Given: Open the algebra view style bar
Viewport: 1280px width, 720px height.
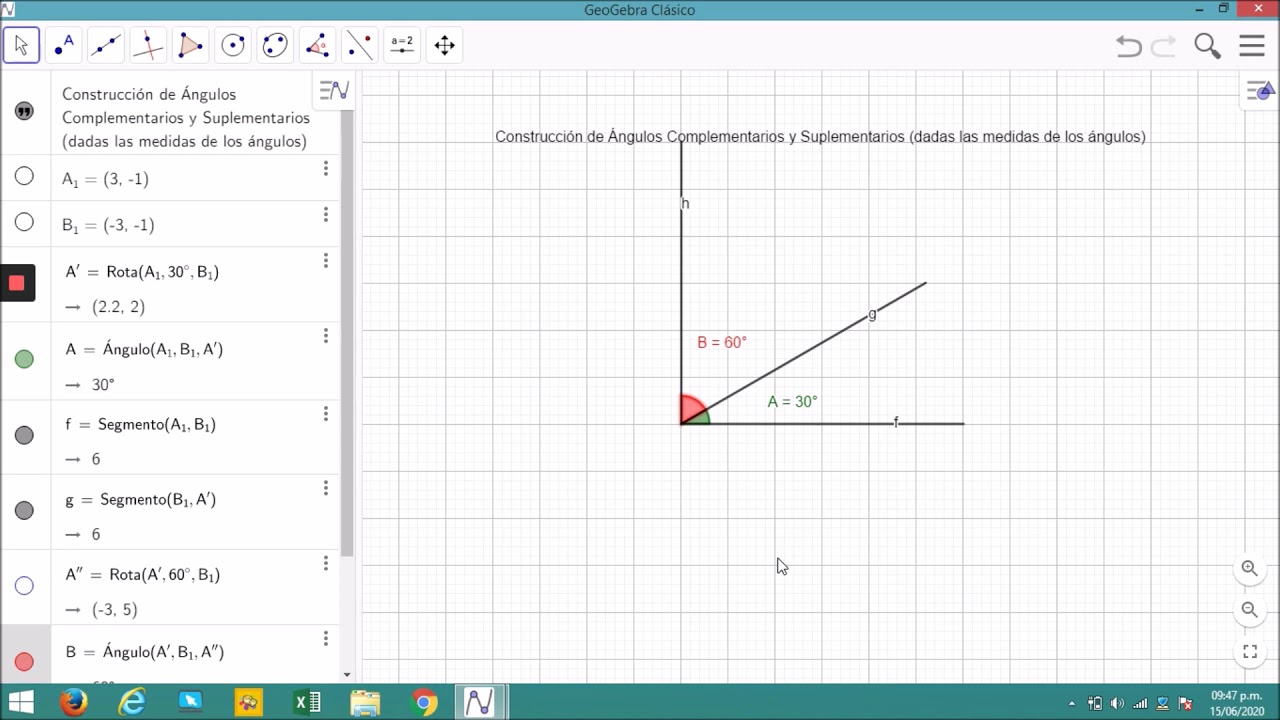Looking at the screenshot, I should click(x=333, y=91).
